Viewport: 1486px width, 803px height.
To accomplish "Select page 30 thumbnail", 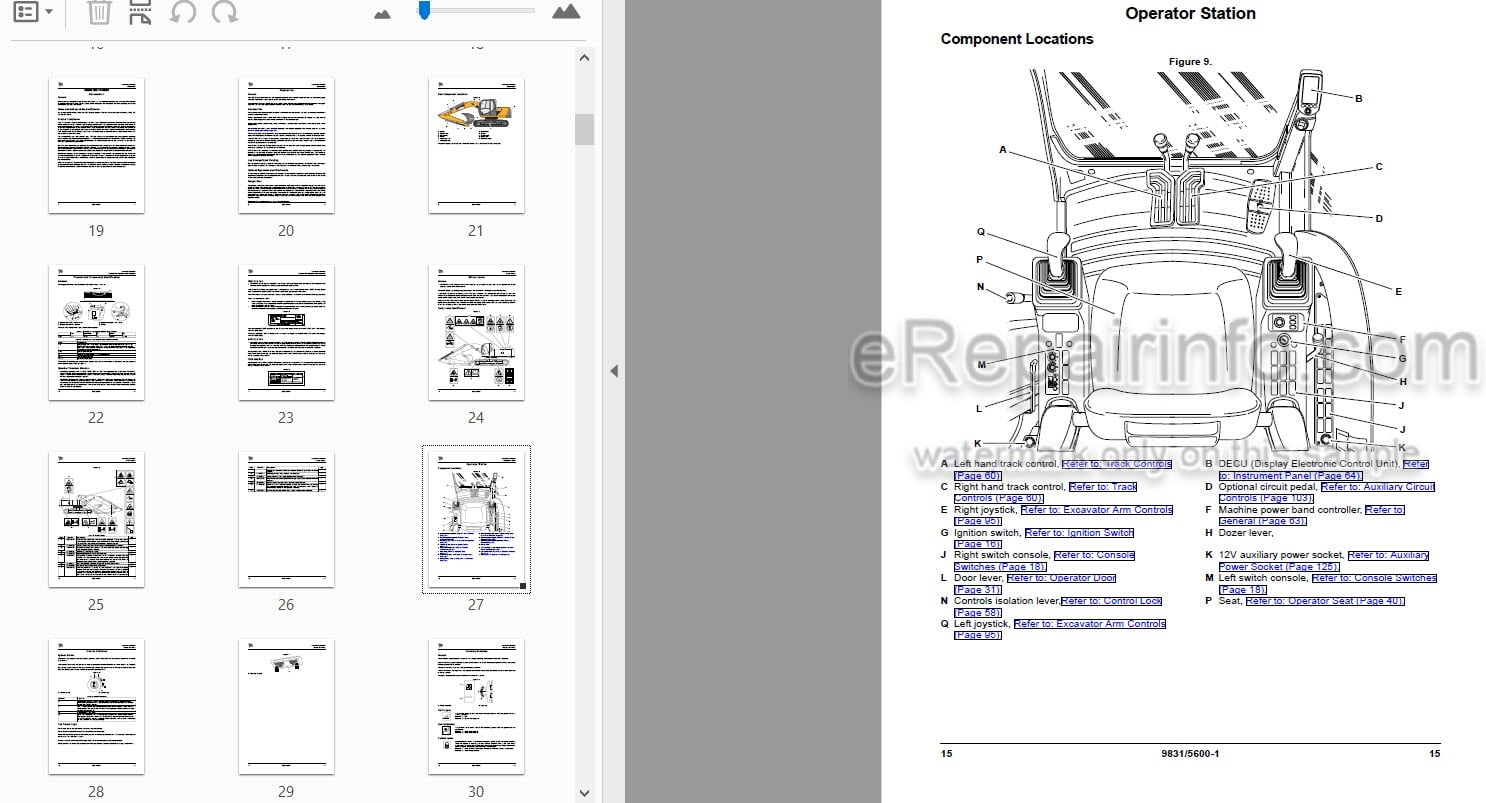I will (476, 707).
